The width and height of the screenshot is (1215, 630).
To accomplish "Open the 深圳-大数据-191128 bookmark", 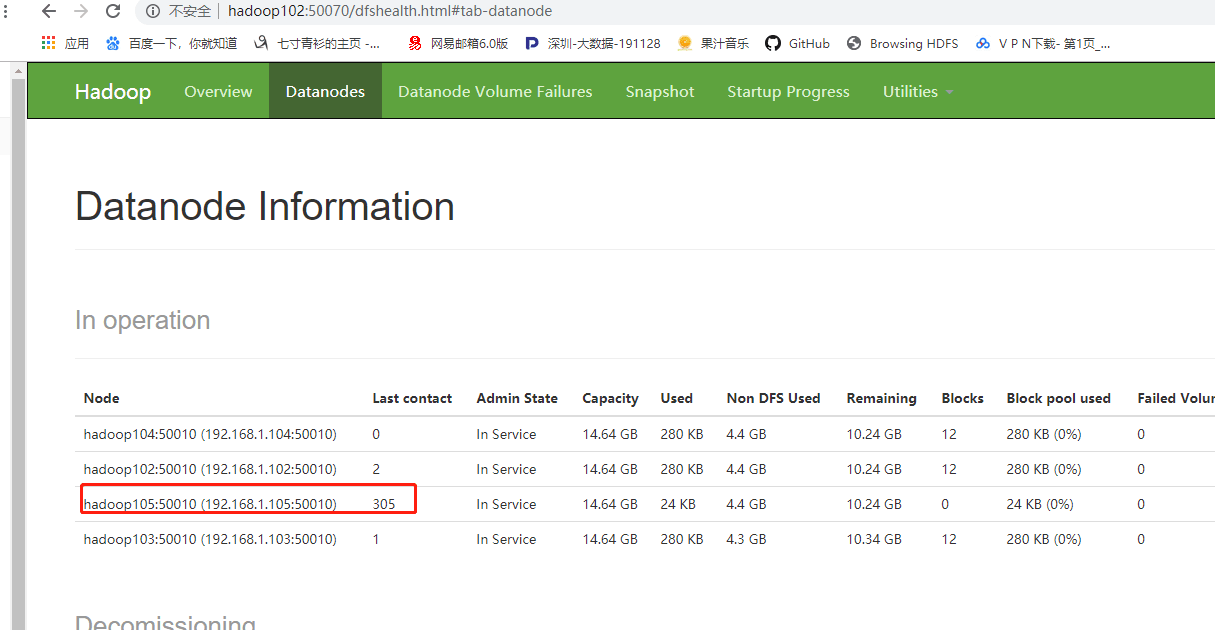I will point(592,43).
